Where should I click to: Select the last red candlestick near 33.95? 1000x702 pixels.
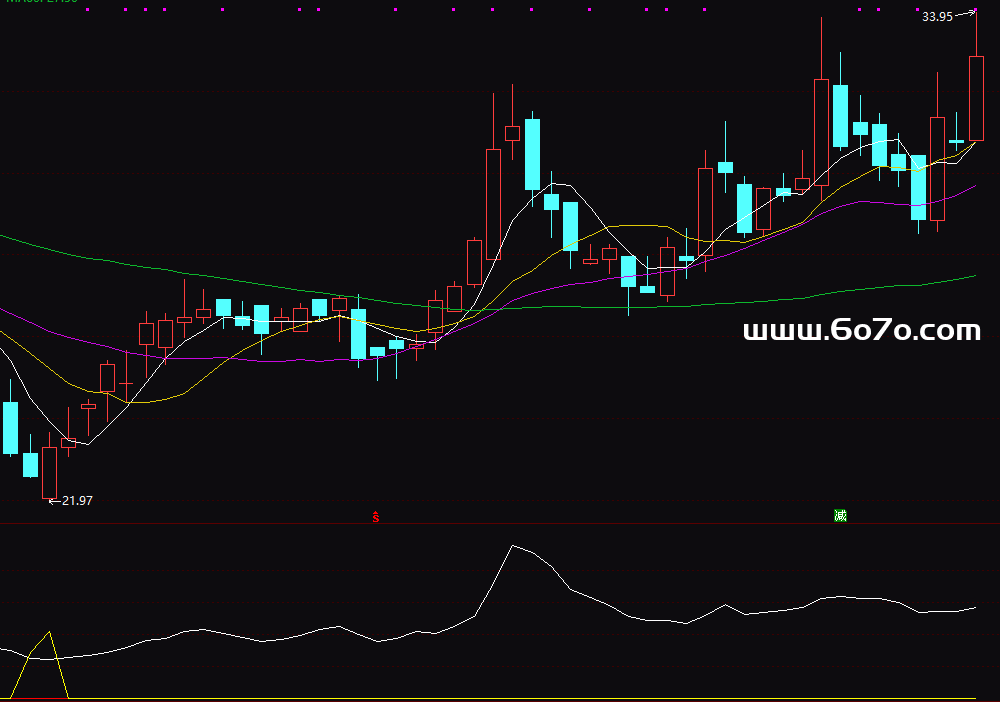click(x=976, y=98)
